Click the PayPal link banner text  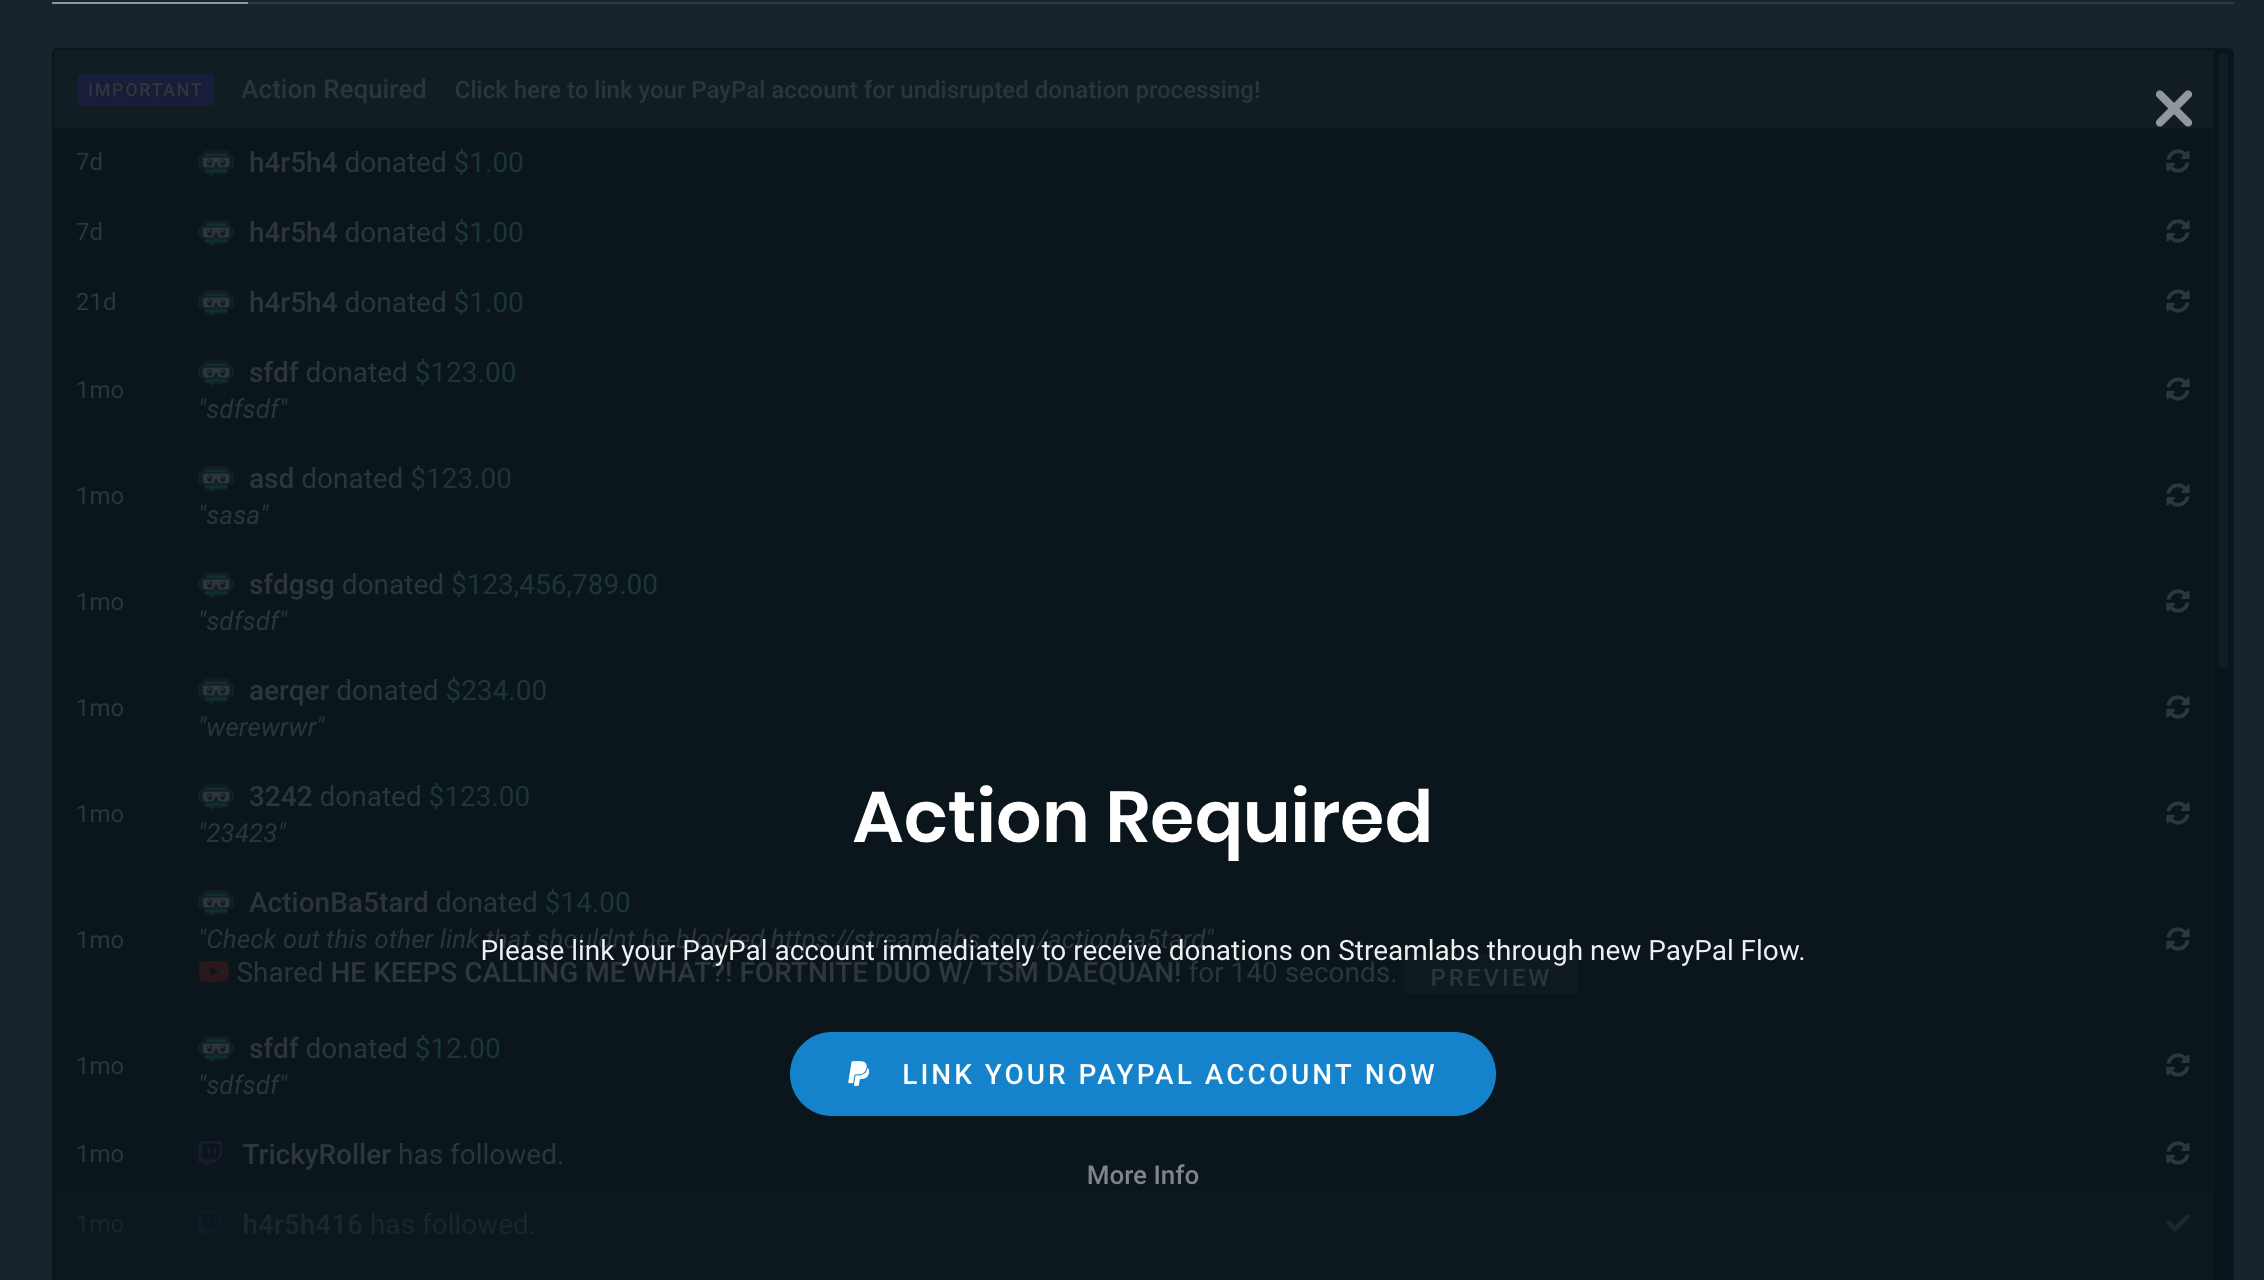click(857, 90)
